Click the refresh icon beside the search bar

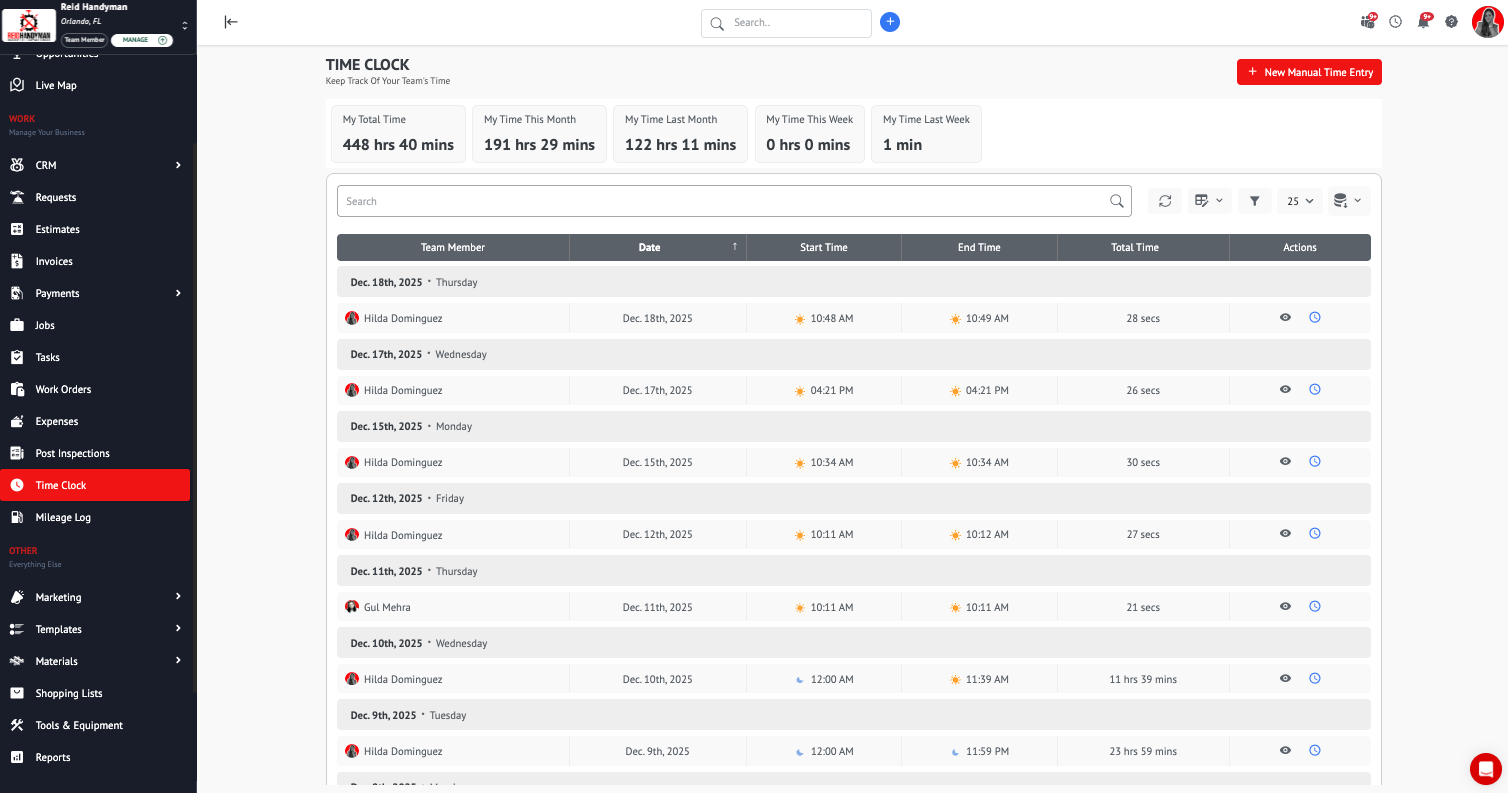(1165, 201)
